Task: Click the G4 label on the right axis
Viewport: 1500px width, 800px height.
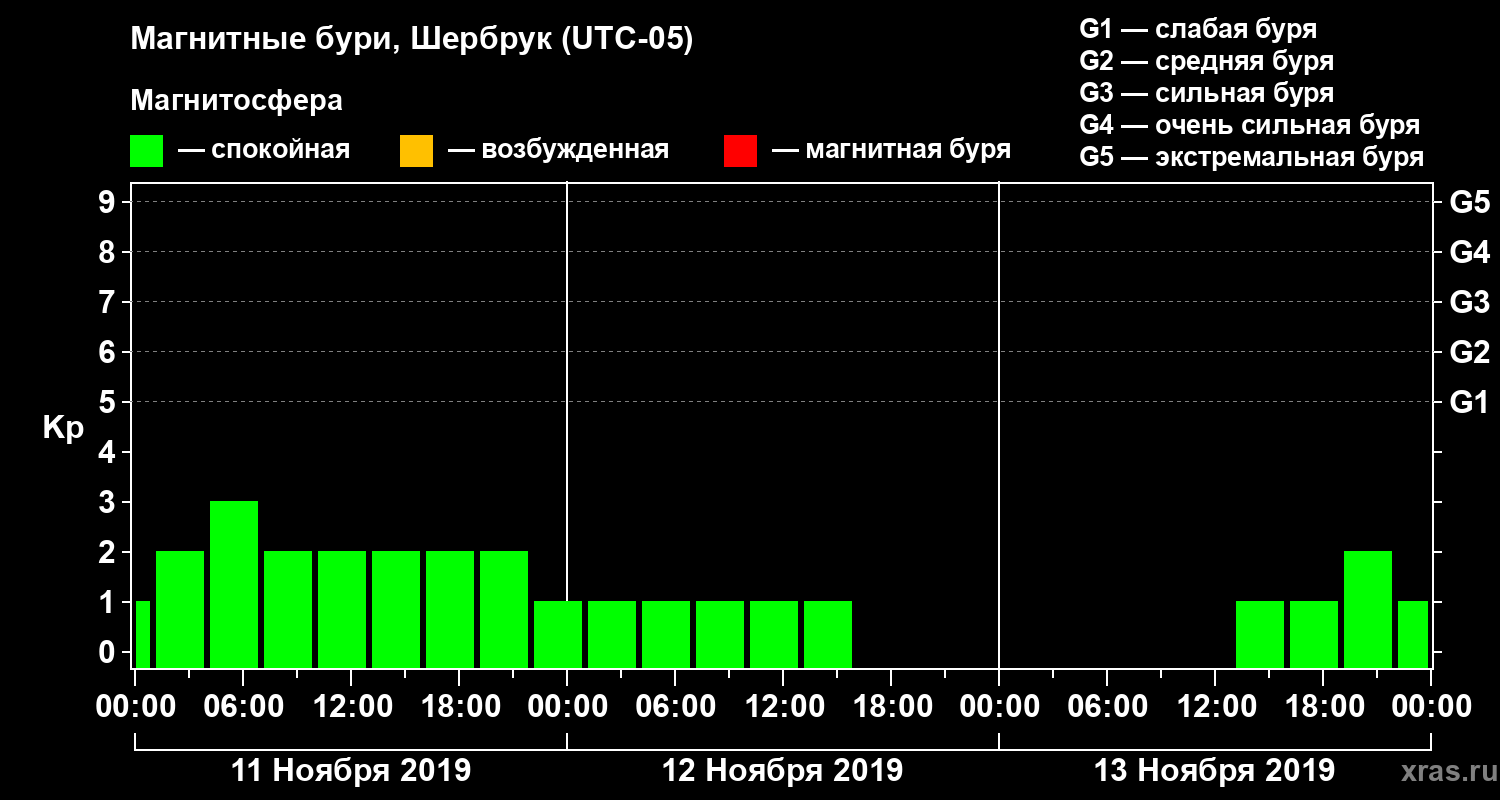Action: coord(1469,252)
